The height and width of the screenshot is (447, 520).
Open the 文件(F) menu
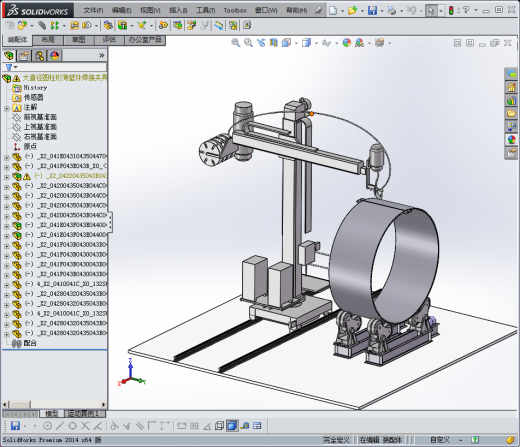coord(93,11)
